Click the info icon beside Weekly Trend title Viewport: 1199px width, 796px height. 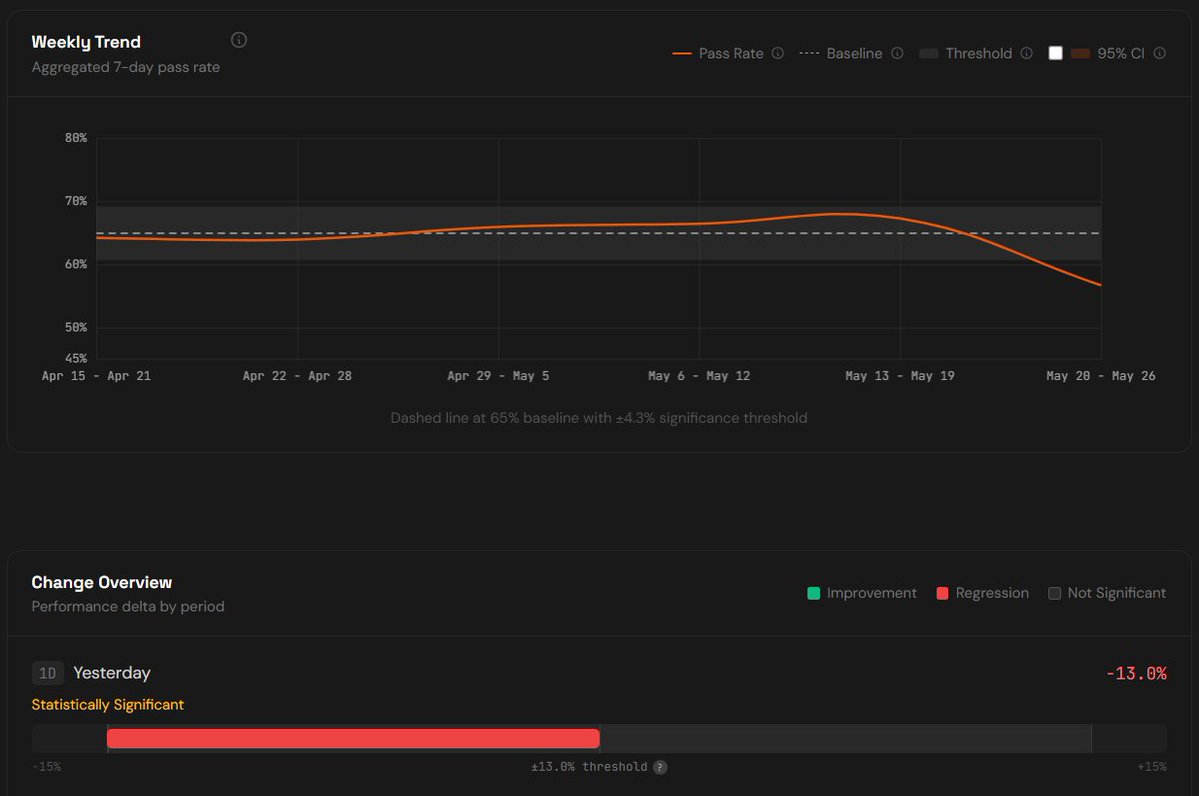[239, 40]
